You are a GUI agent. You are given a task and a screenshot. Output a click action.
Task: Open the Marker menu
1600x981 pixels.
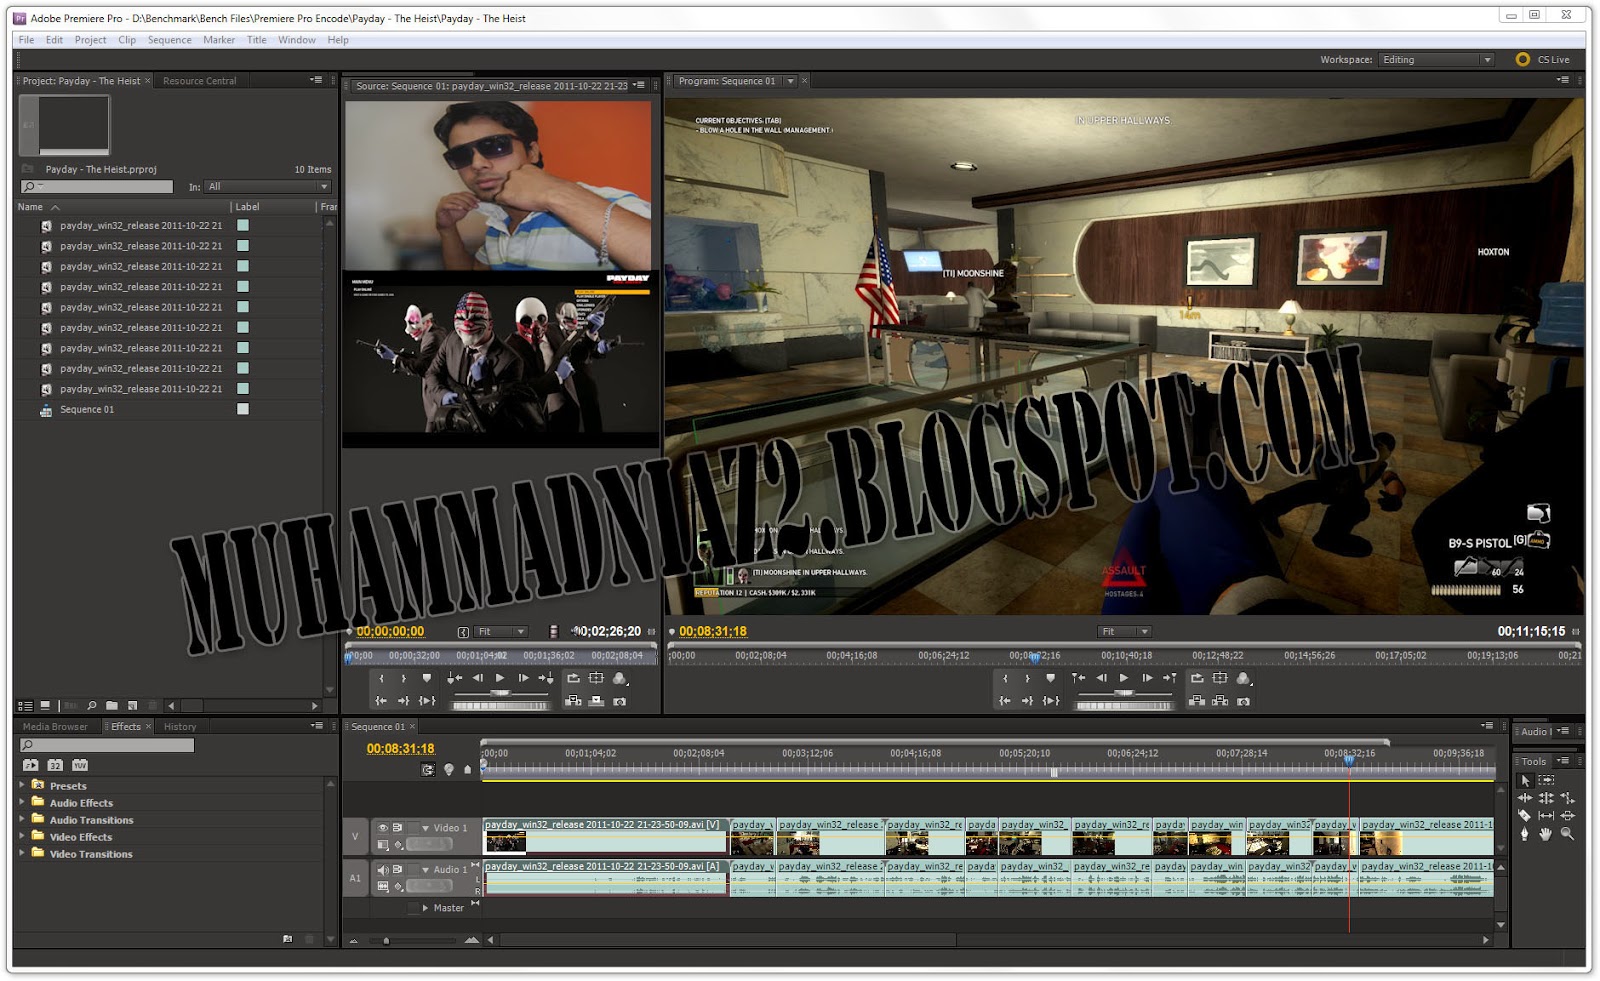tap(219, 40)
